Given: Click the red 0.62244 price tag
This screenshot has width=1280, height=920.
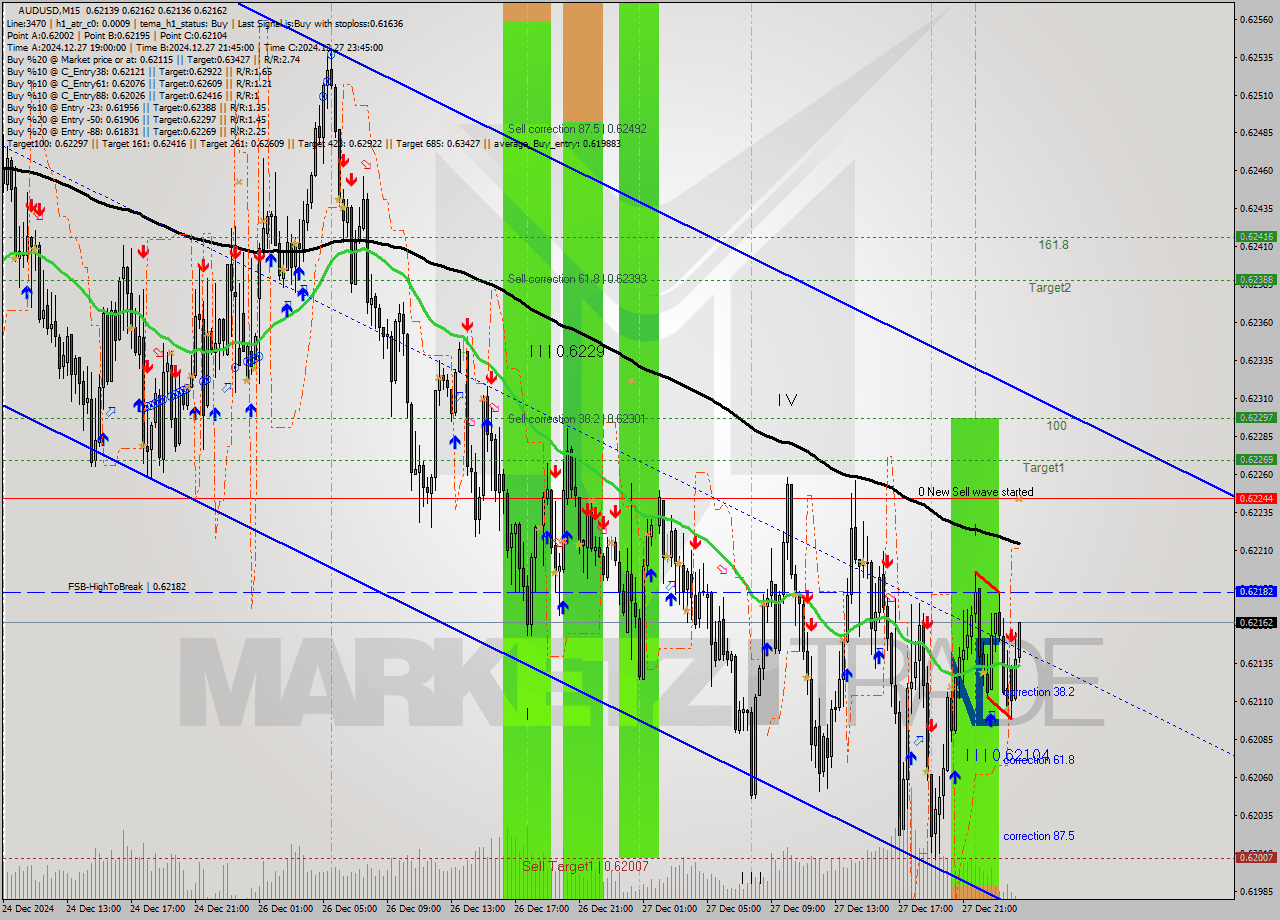Looking at the screenshot, I should click(1256, 498).
